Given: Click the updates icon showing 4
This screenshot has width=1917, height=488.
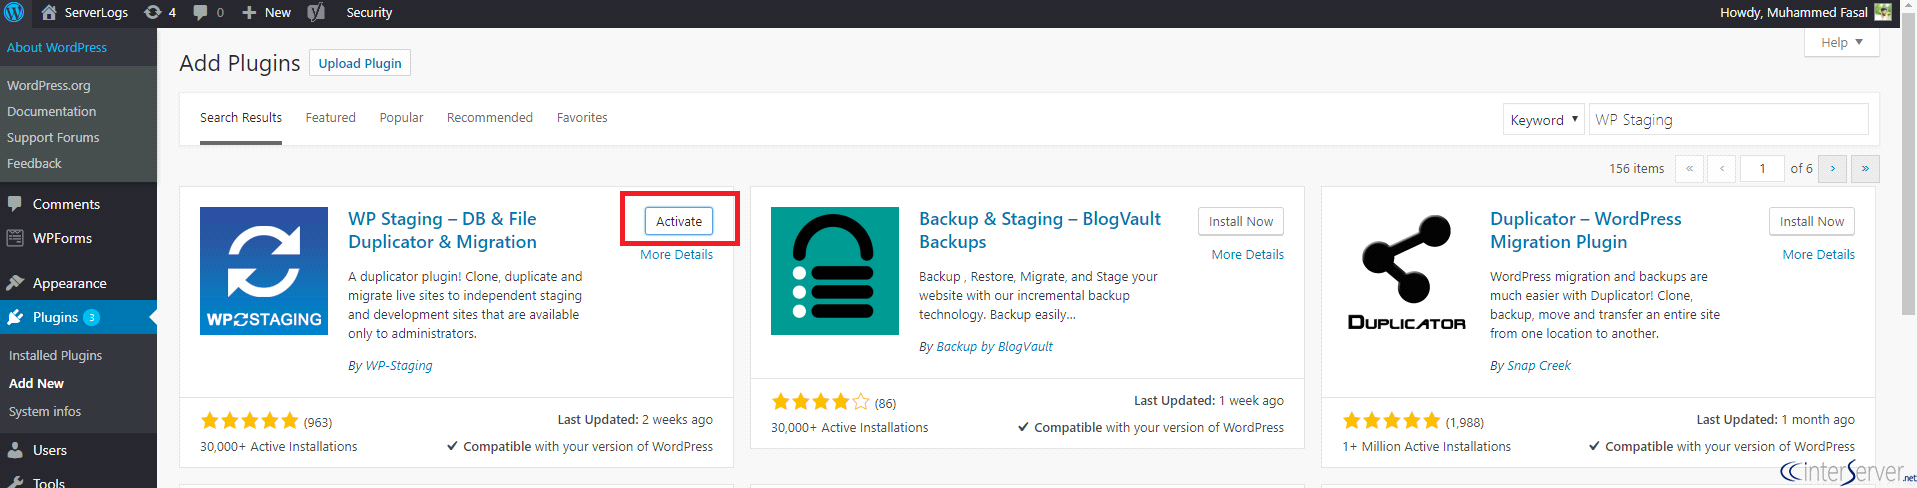Looking at the screenshot, I should coord(160,12).
